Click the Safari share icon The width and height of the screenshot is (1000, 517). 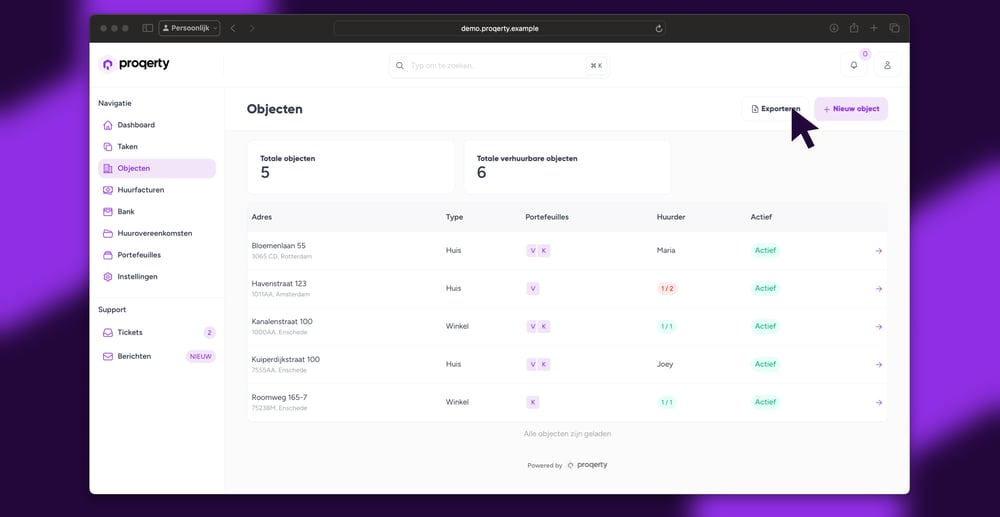coord(854,28)
